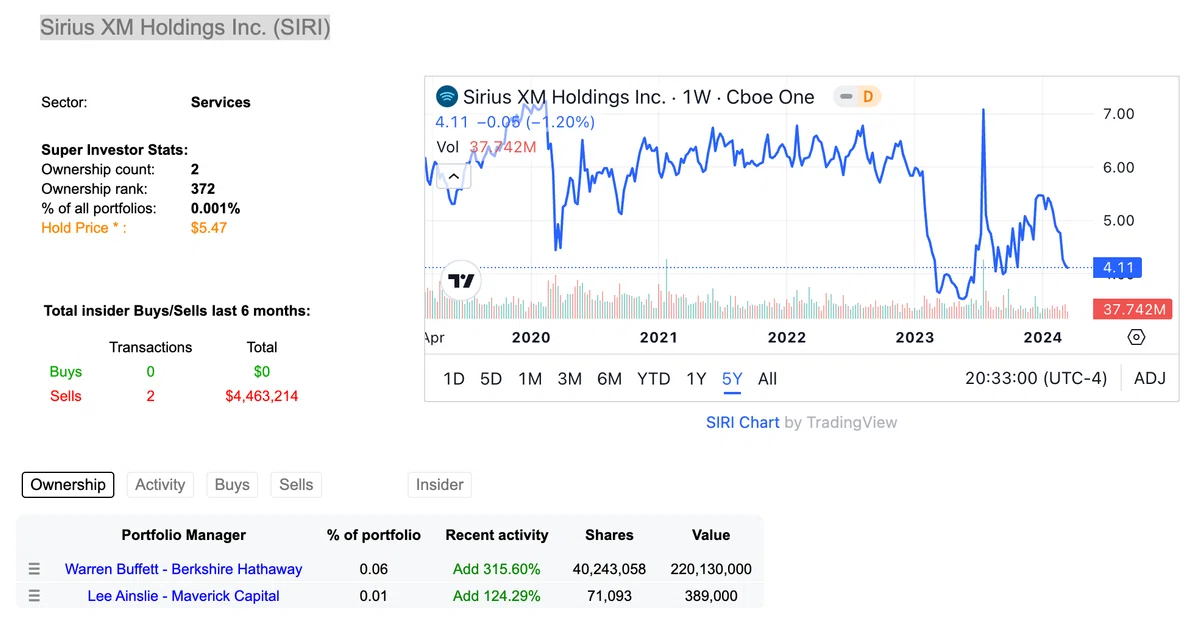Click the hamburger icon beside Warren Buffett row
This screenshot has height=618, width=1200.
click(x=34, y=569)
